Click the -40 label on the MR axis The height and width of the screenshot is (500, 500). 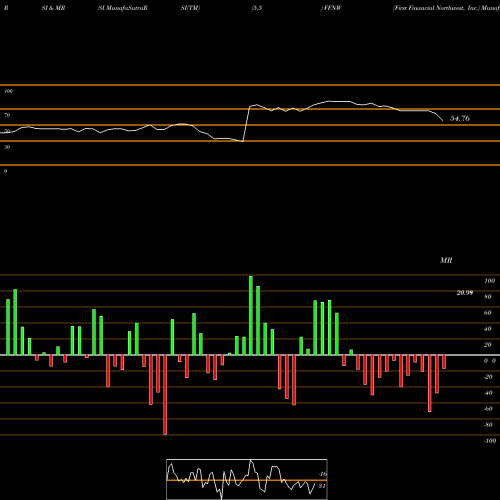[488, 393]
